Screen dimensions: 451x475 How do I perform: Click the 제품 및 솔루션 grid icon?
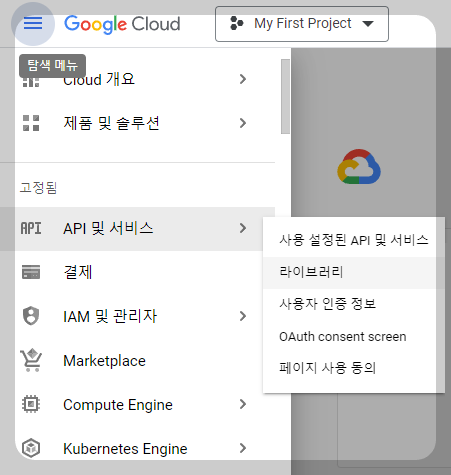[x=31, y=123]
